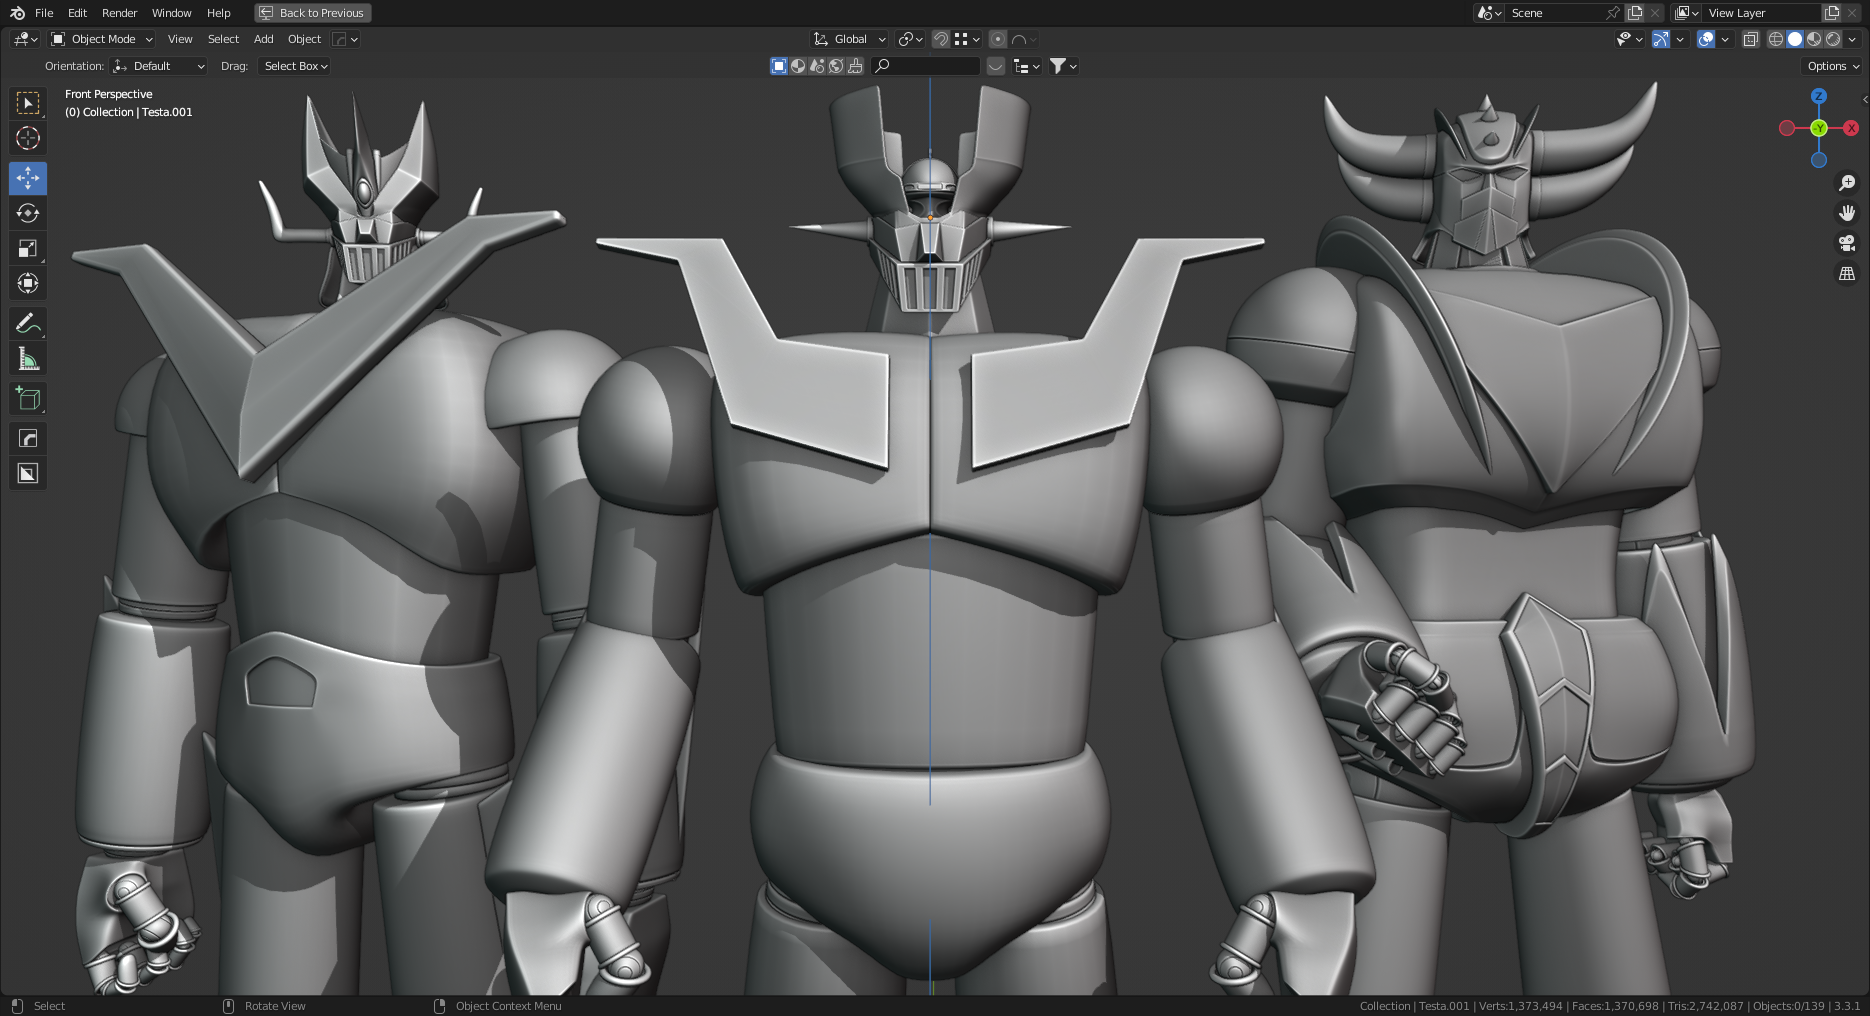Switch perspective/orthographic with the grid gizmo
The height and width of the screenshot is (1016, 1870).
(1847, 273)
